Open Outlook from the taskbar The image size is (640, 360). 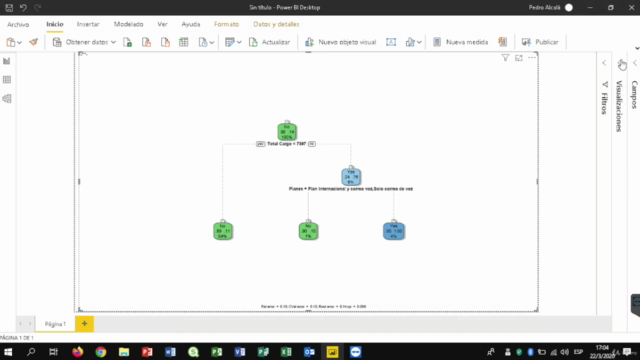(x=309, y=352)
